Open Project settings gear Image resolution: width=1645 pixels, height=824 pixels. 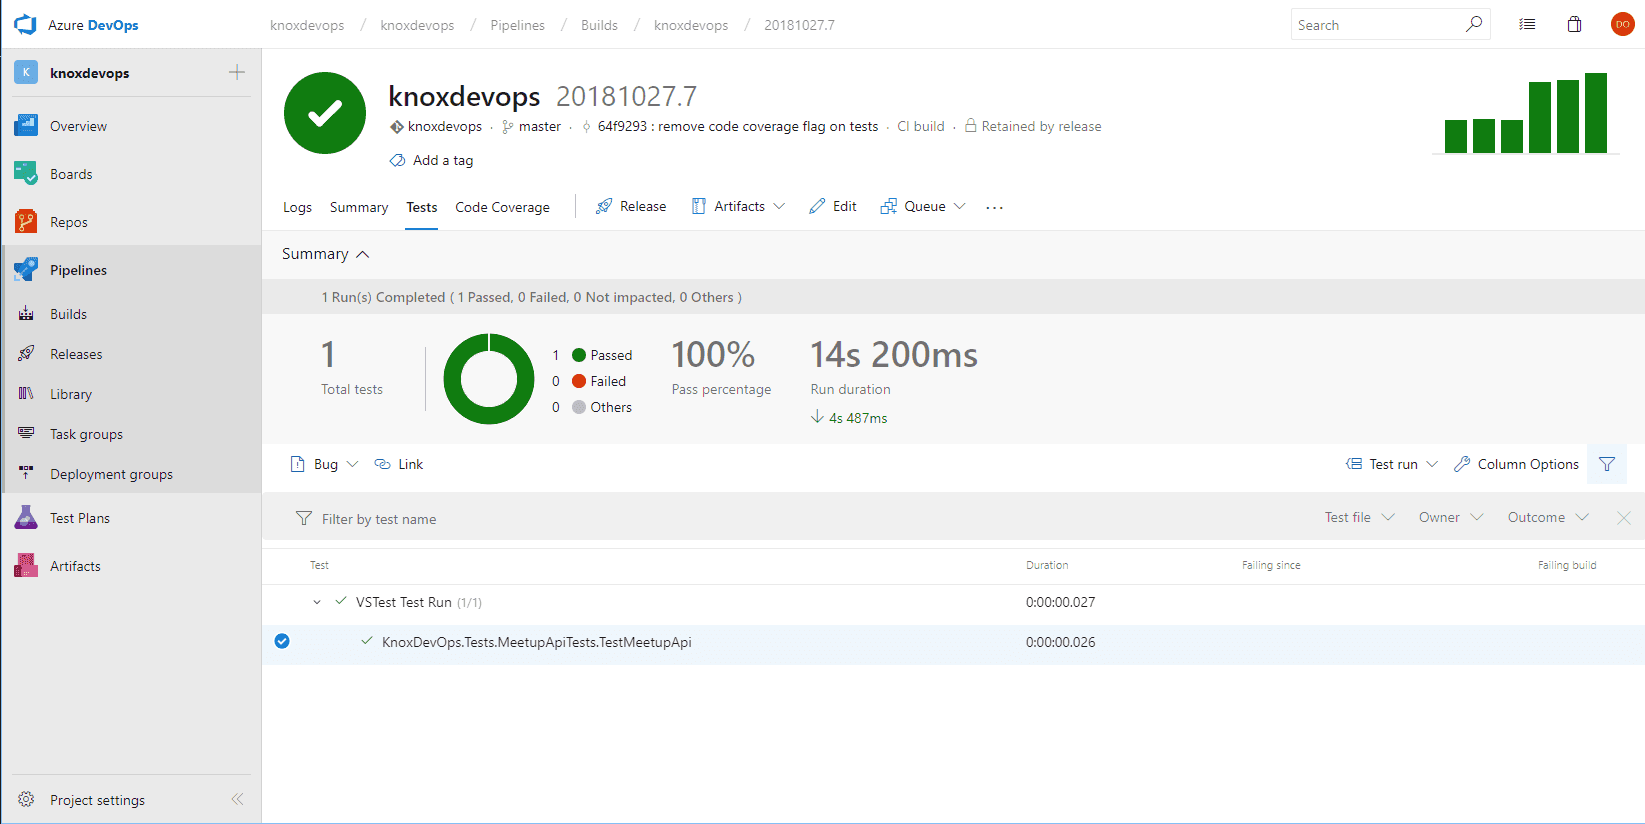[26, 800]
